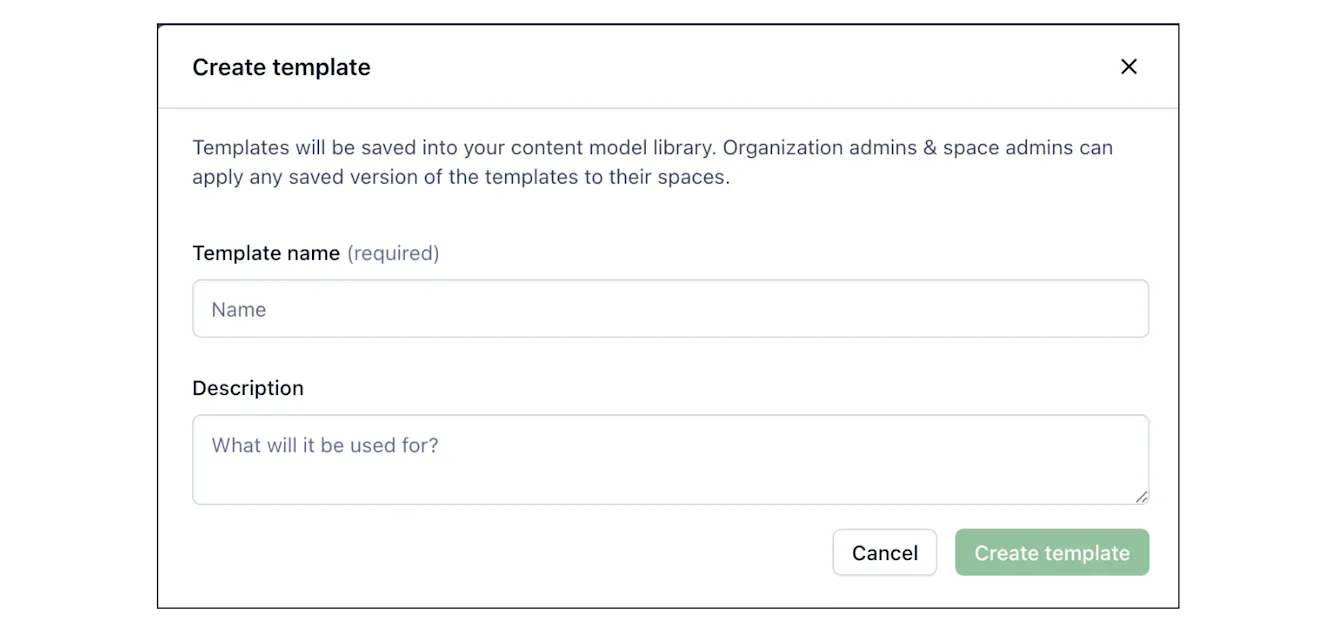Select the "Template name" field label
1320x637 pixels.
[x=266, y=253]
